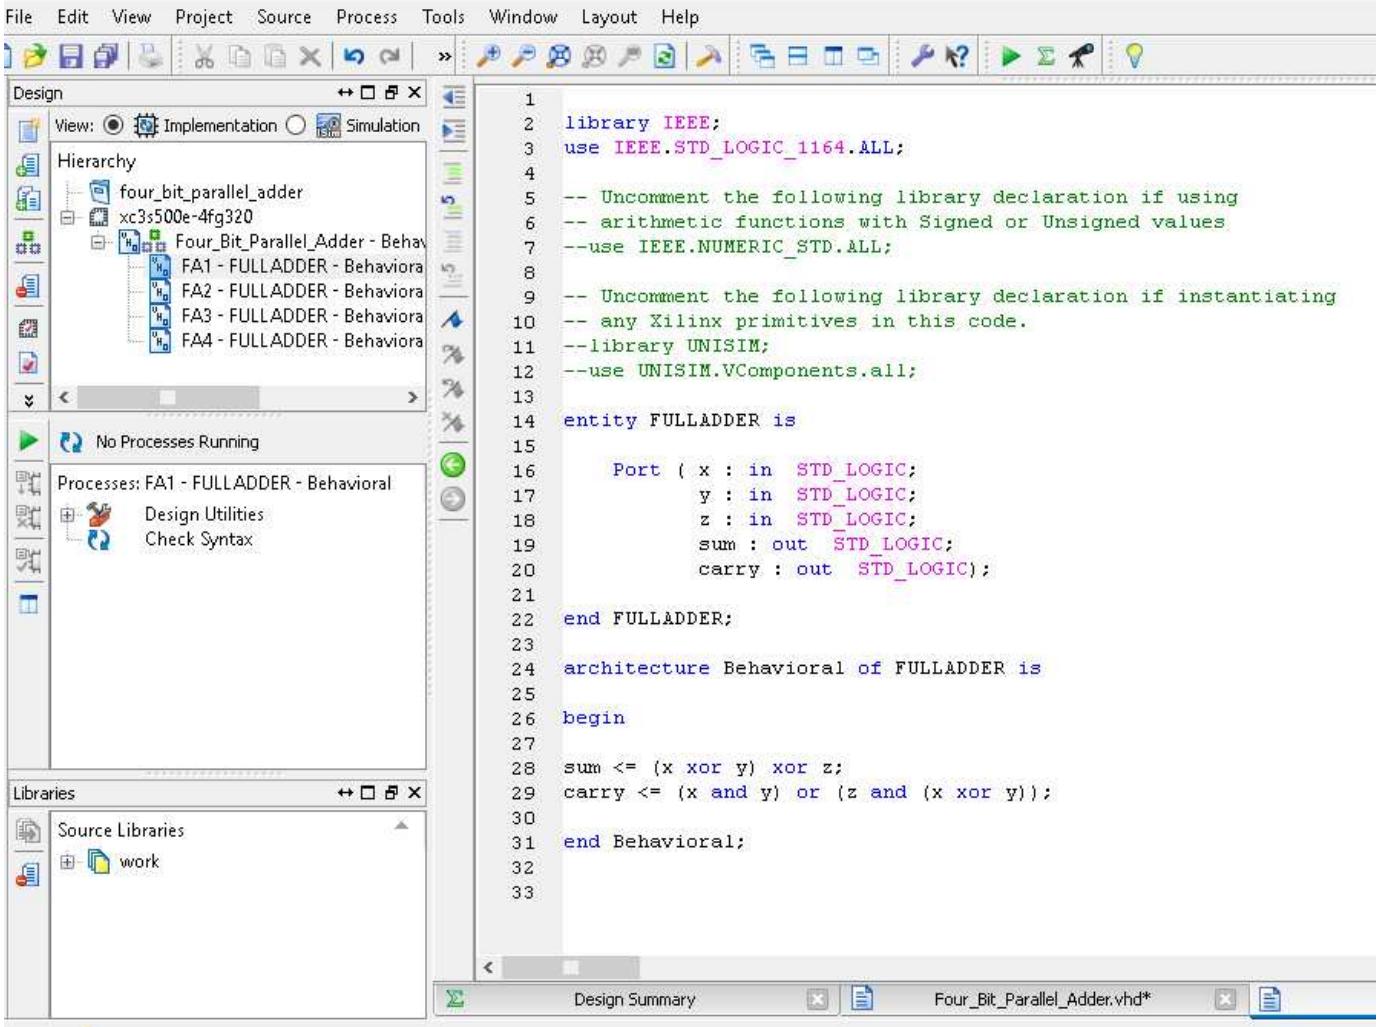Screen dimensions: 1387x1027
Task: Click rerun icon beside No Processes Running
Action: (x=71, y=442)
